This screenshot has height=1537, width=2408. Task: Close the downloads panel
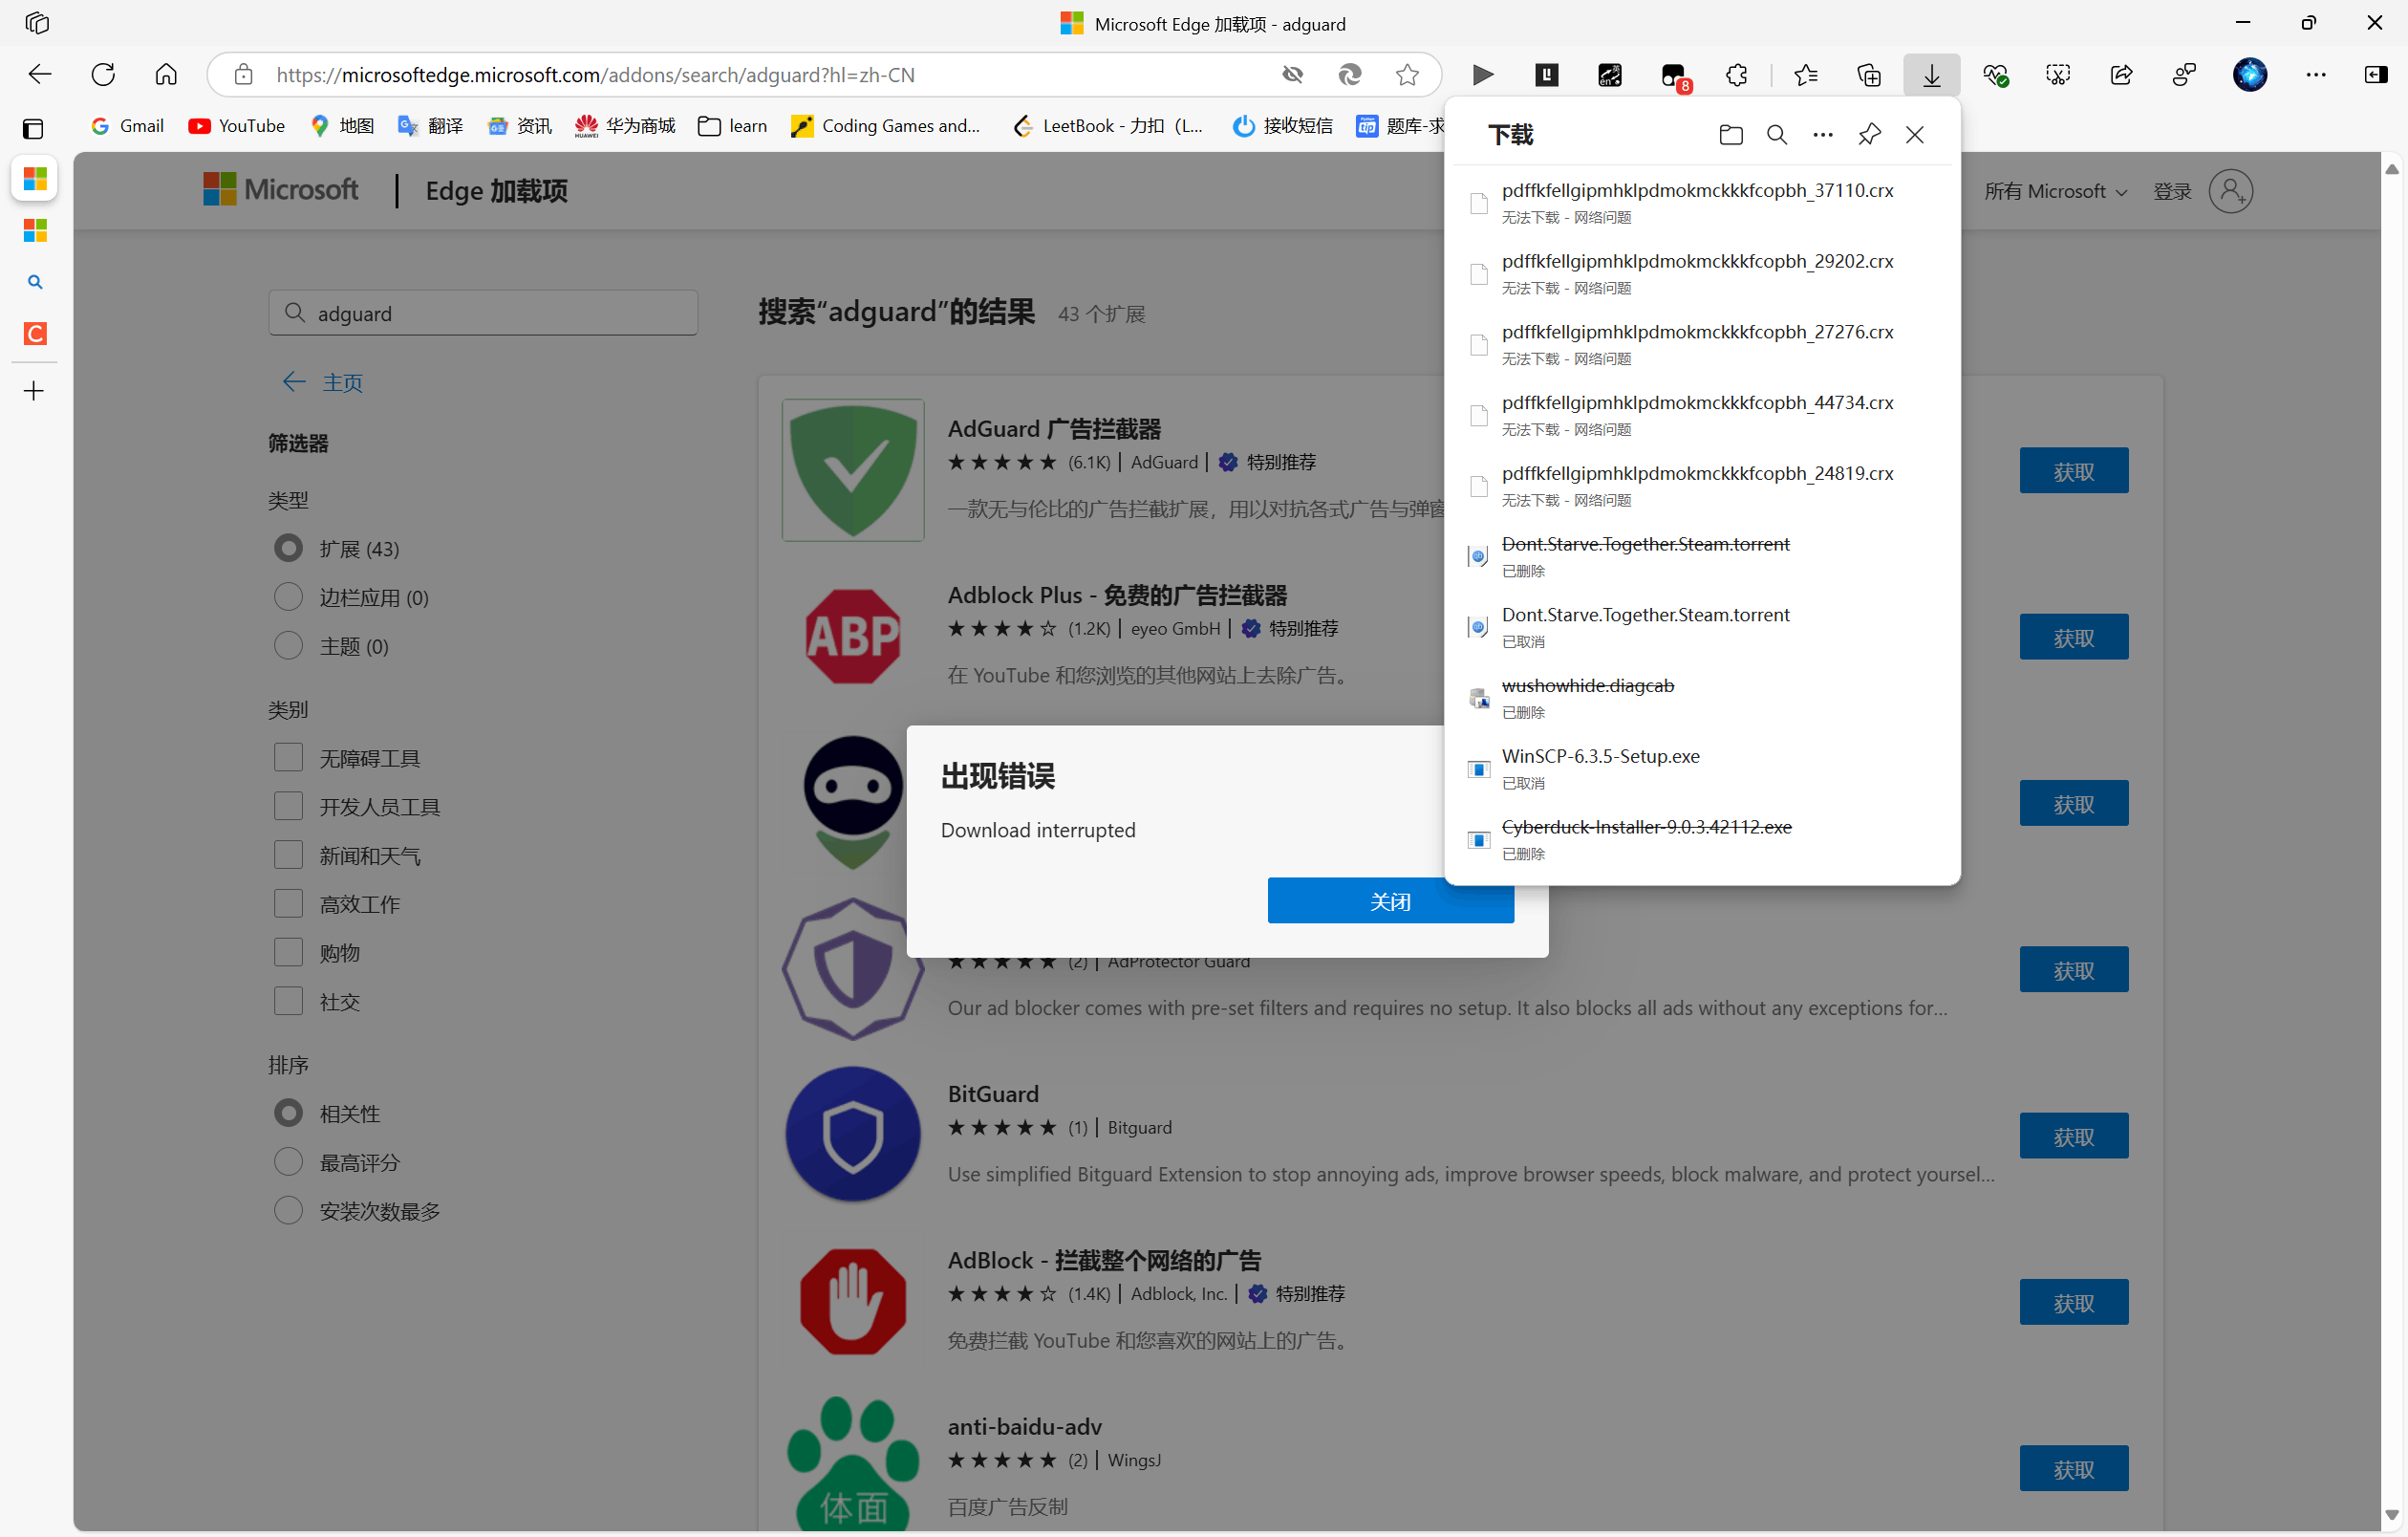click(1914, 135)
